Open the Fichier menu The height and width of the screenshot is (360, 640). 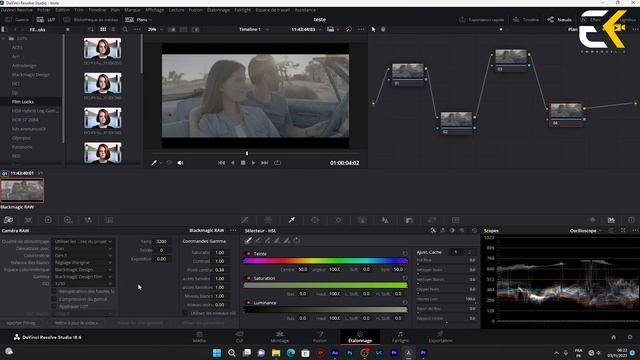[x=44, y=10]
